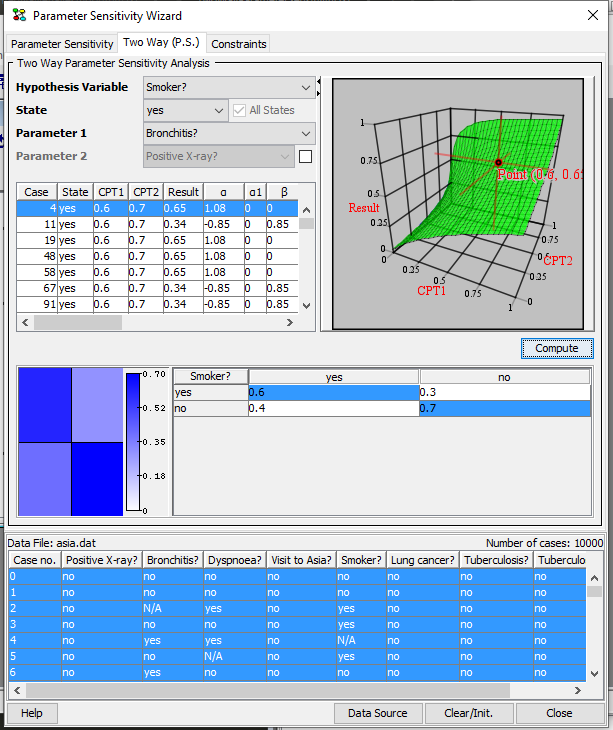Click the Compute button
Viewport: 613px width, 730px height.
click(x=557, y=348)
